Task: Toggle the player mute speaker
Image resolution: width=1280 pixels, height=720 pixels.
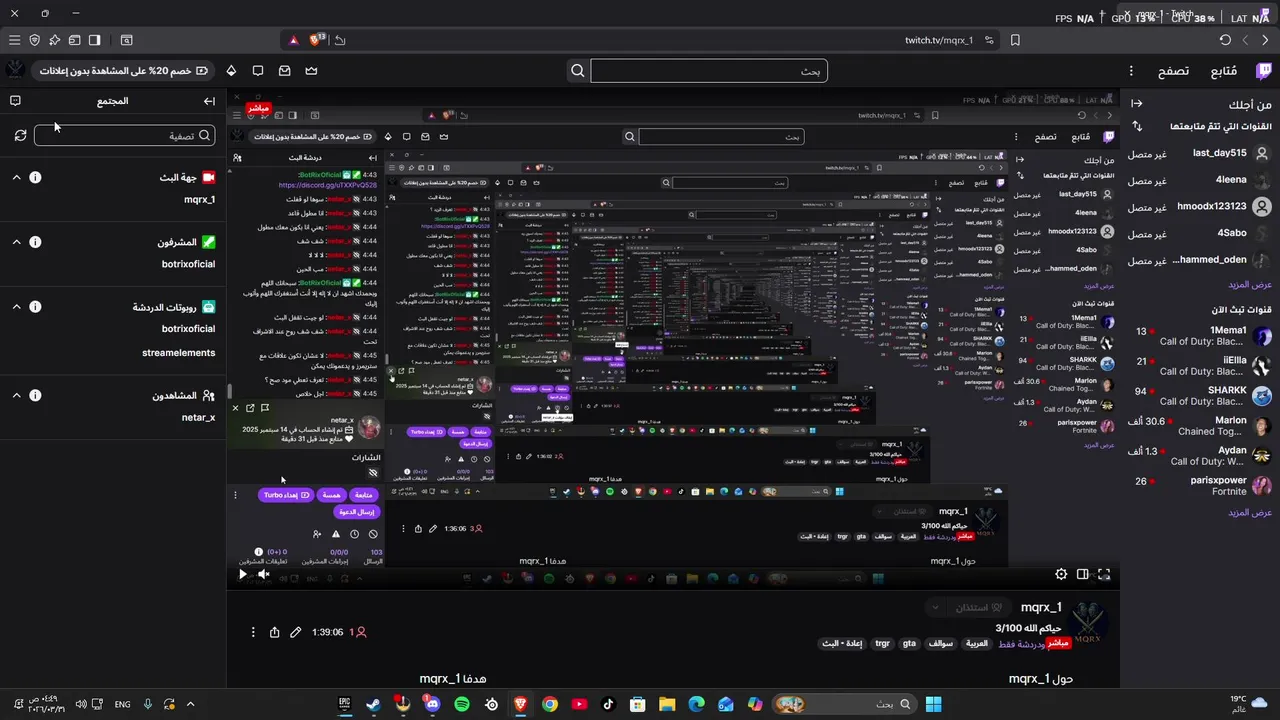Action: 264,574
